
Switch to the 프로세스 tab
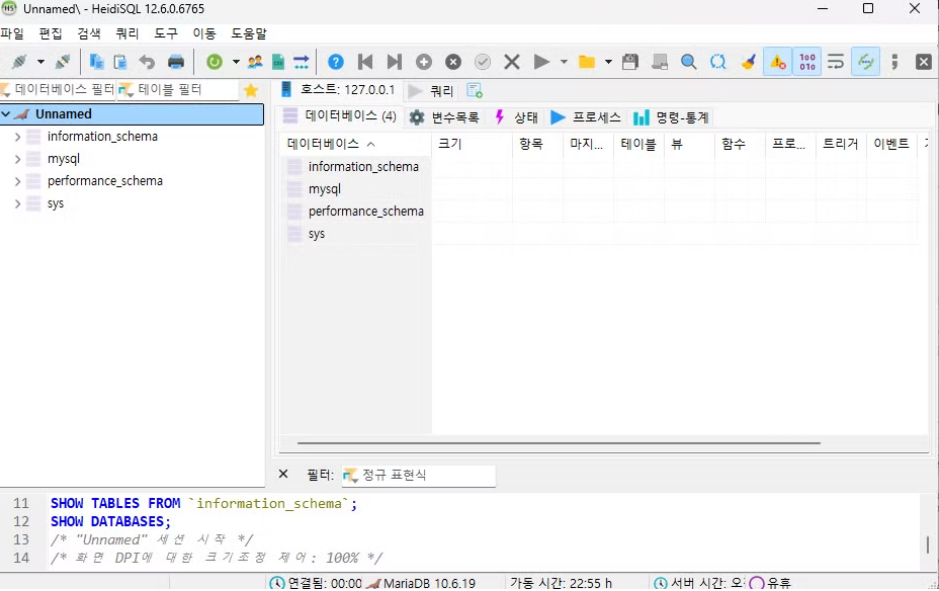pyautogui.click(x=586, y=117)
